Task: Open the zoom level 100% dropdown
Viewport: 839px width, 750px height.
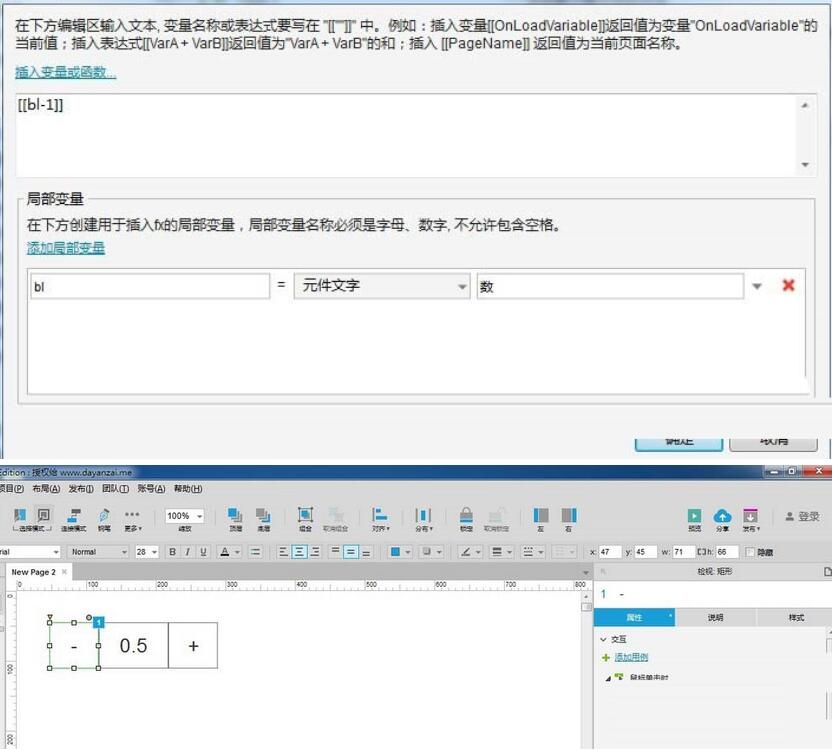Action: [x=185, y=516]
